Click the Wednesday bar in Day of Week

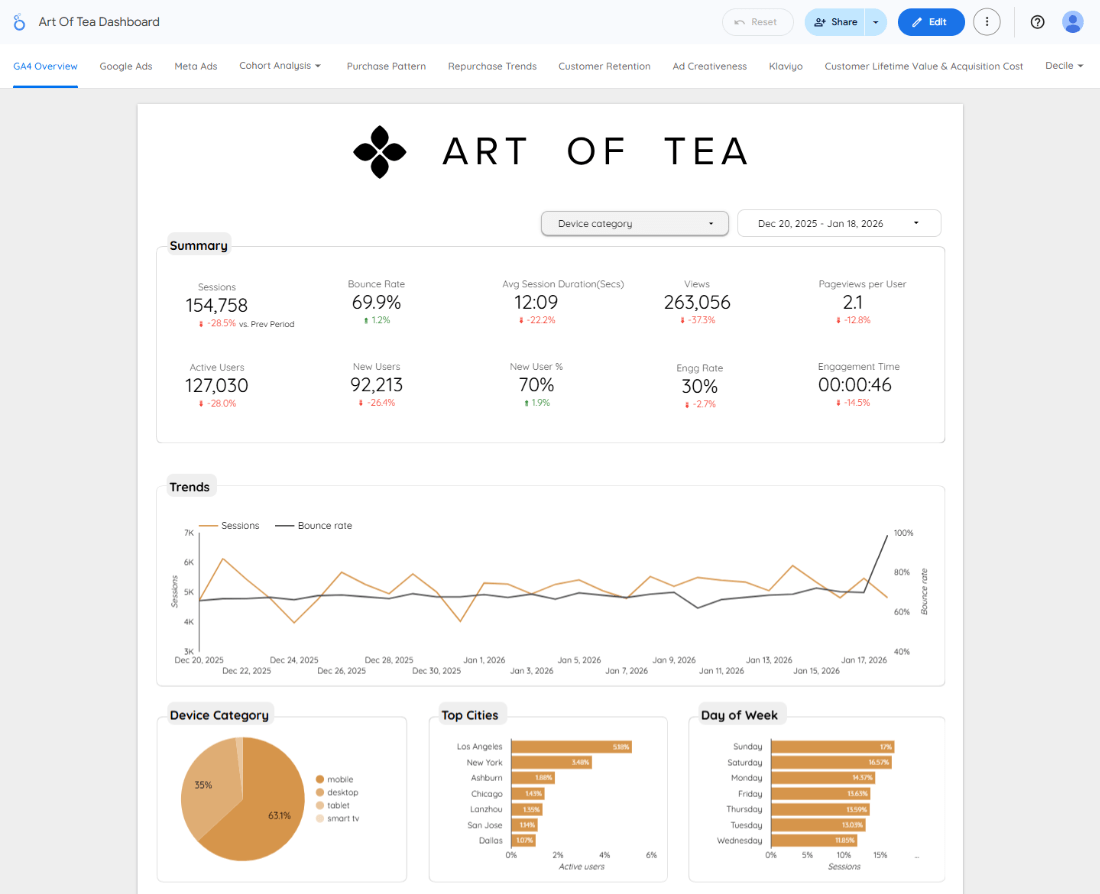(x=814, y=841)
